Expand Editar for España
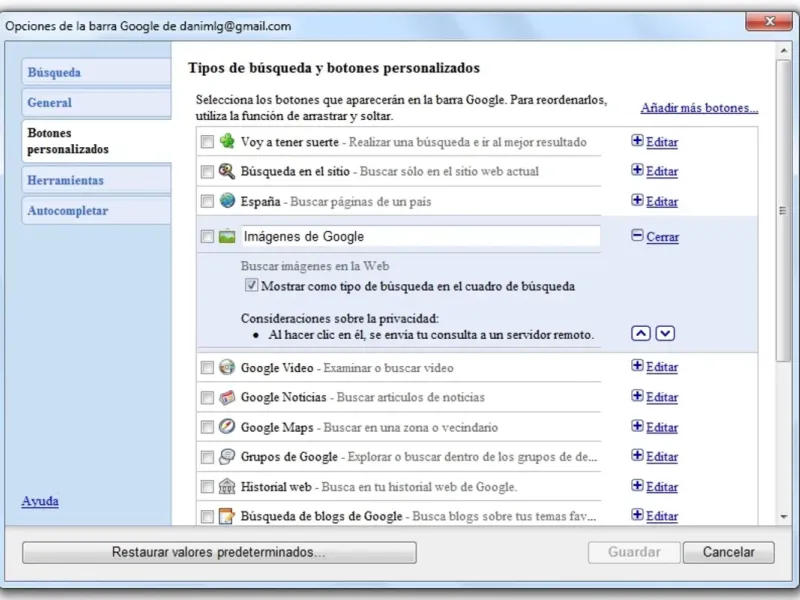Image resolution: width=800 pixels, height=600 pixels. [655, 201]
